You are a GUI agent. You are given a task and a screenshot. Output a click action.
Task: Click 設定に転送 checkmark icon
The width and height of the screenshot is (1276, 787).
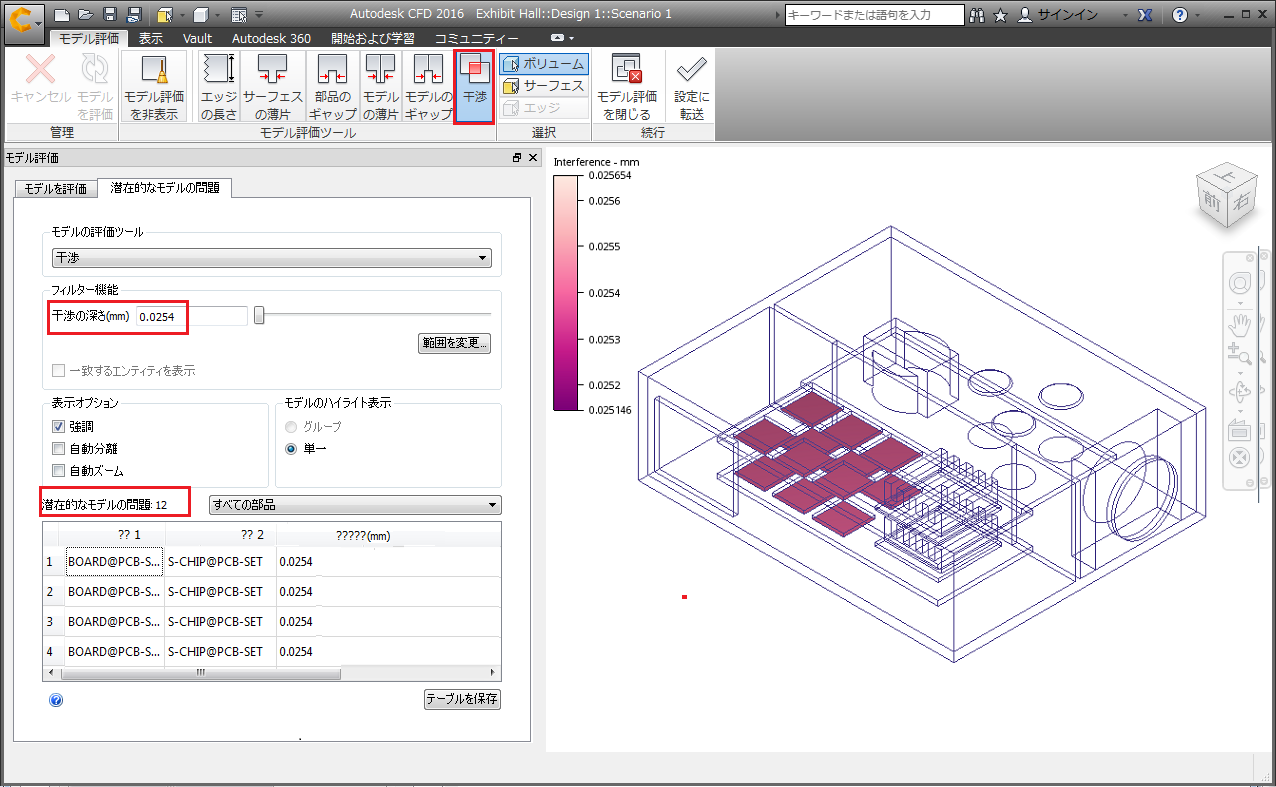coord(691,87)
